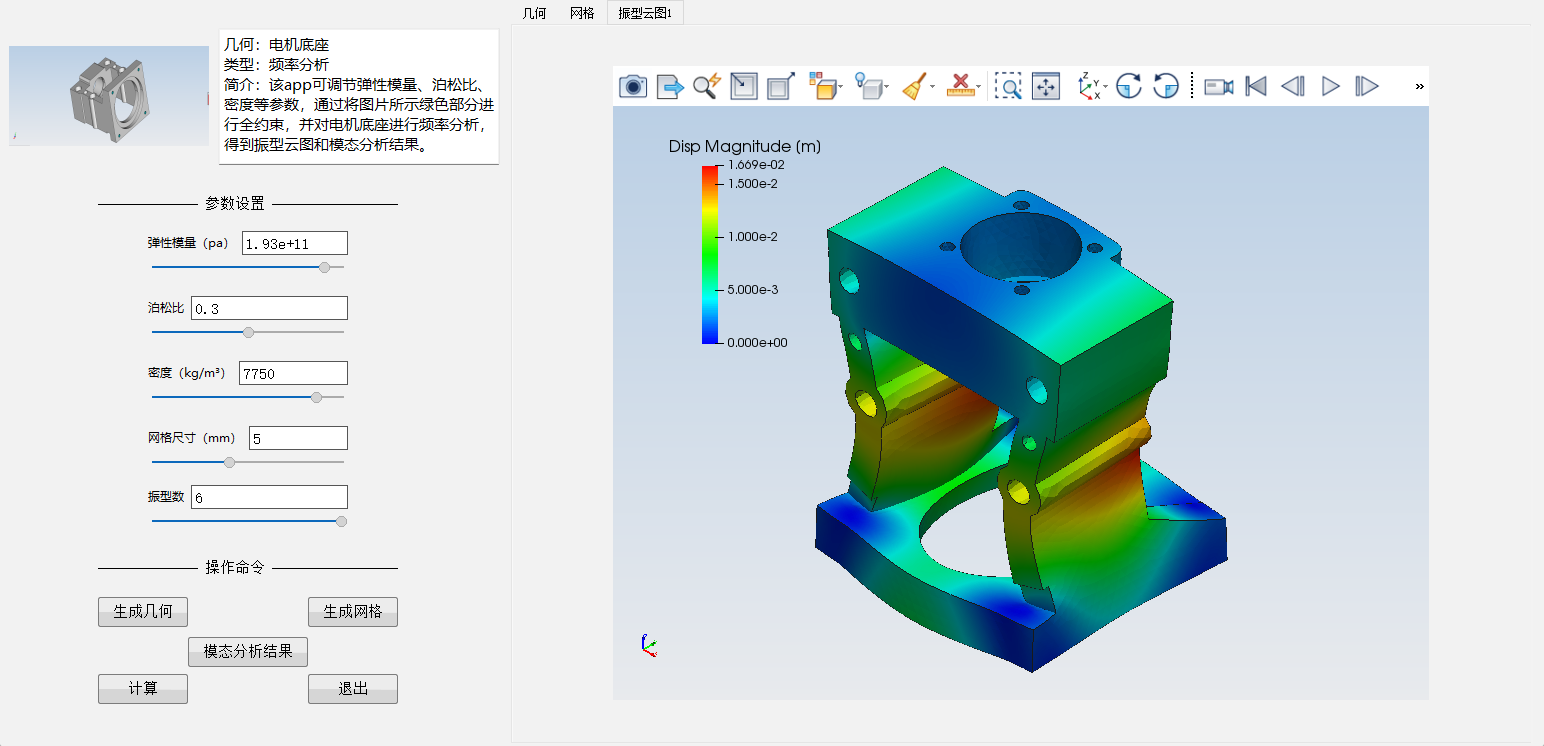This screenshot has width=1544, height=746.
Task: Click the 'Disp Magnitude (m)' legend title
Action: 745,147
